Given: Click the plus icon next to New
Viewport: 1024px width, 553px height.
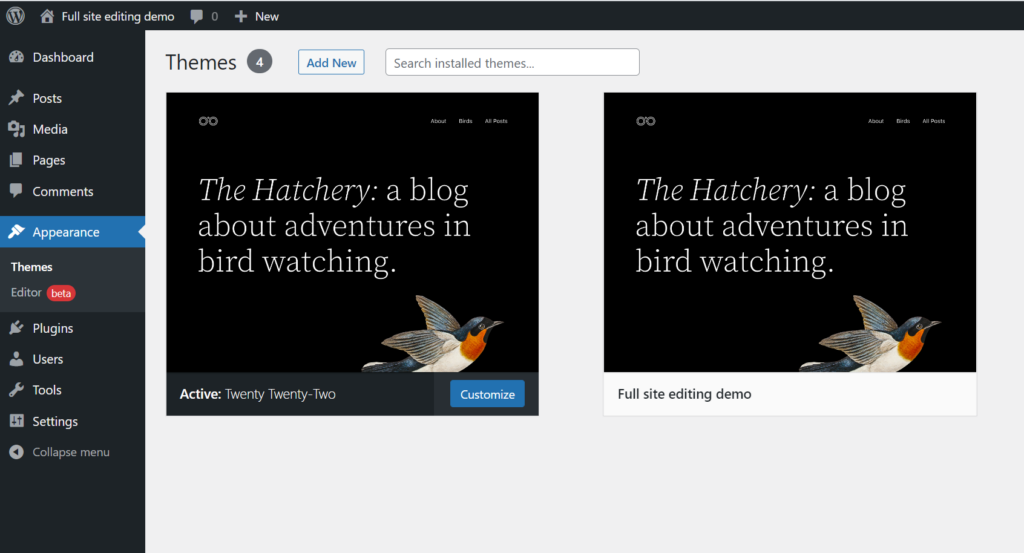Looking at the screenshot, I should click(241, 16).
